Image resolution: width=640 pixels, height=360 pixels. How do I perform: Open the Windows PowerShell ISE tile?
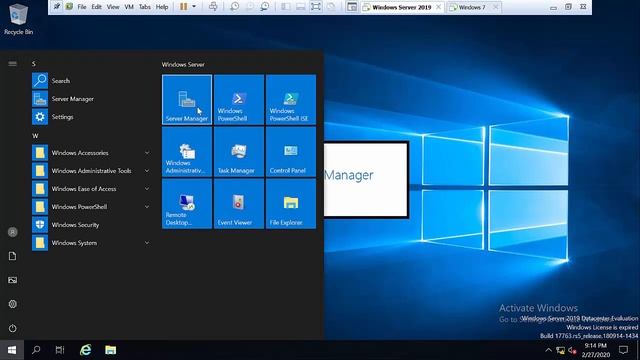291,100
